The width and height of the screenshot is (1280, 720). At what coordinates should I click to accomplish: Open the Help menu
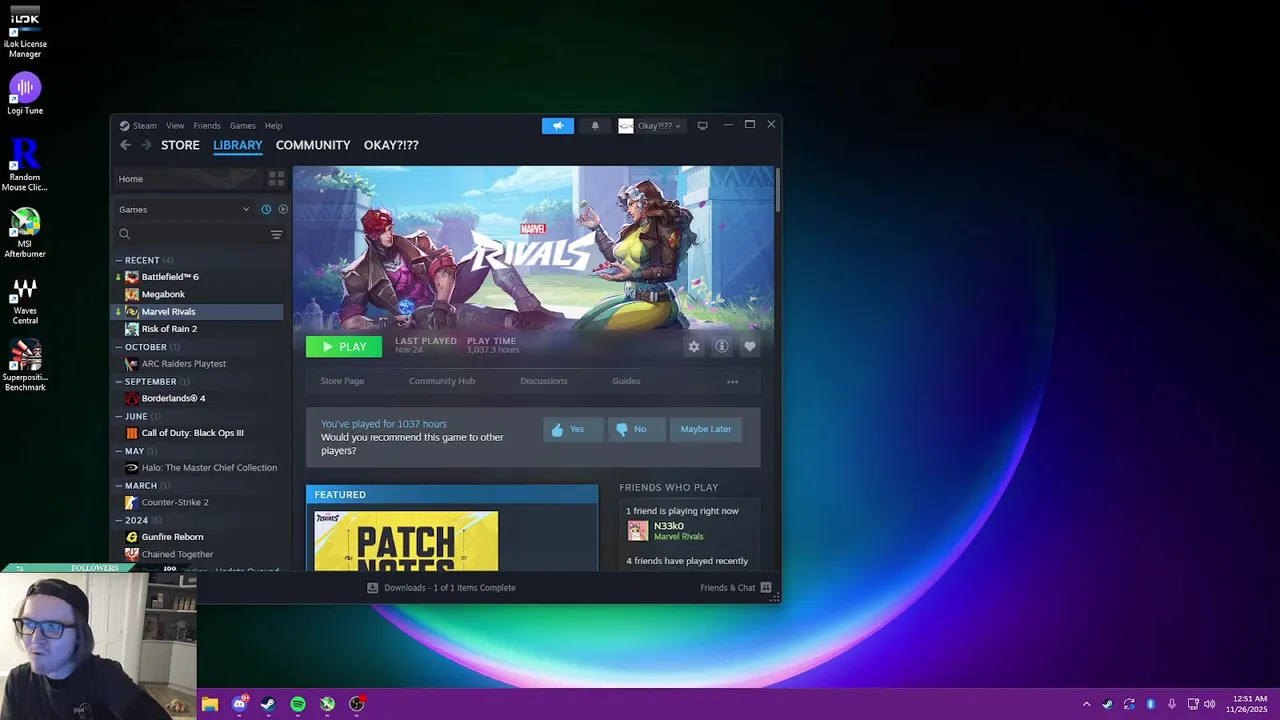(273, 126)
